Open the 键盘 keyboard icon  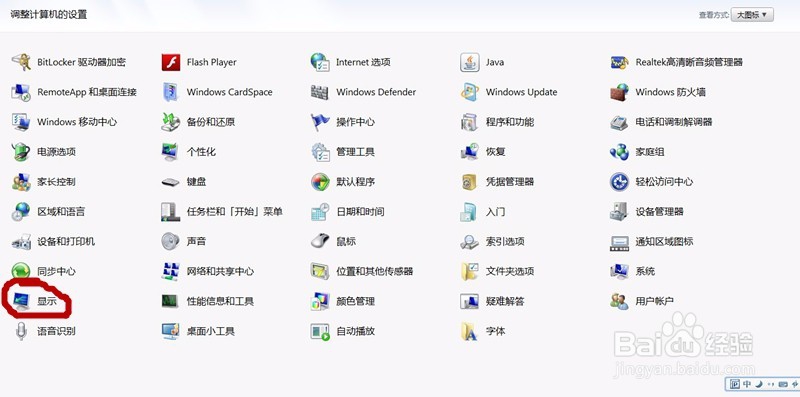pos(171,182)
